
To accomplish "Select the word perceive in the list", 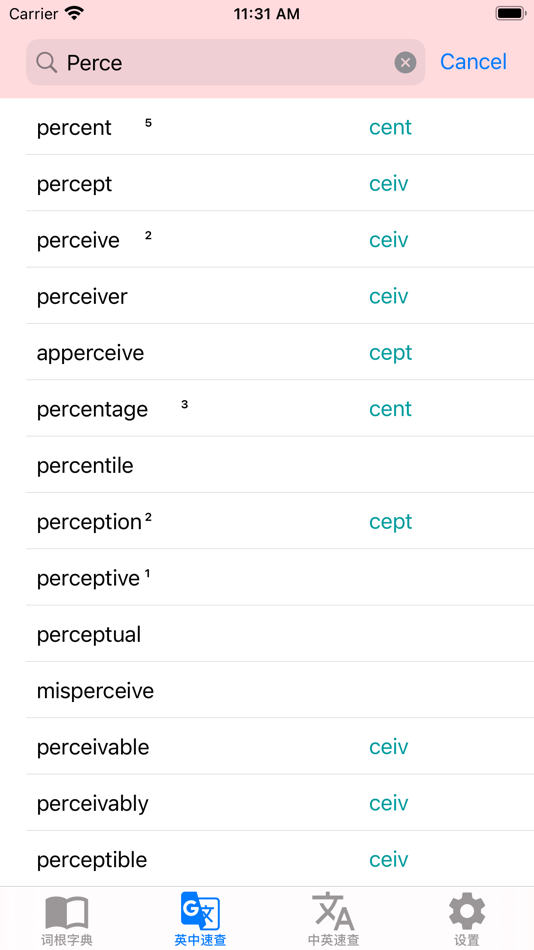I will pos(78,241).
